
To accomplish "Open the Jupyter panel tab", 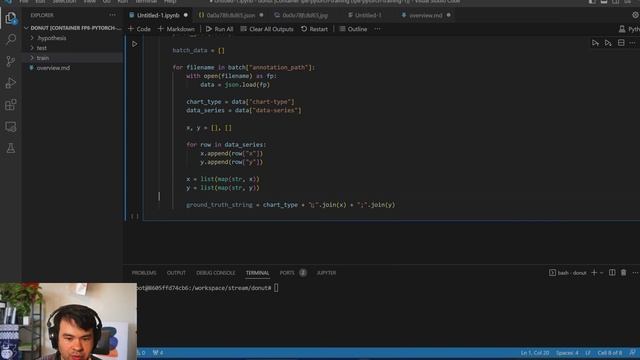I will pos(326,273).
